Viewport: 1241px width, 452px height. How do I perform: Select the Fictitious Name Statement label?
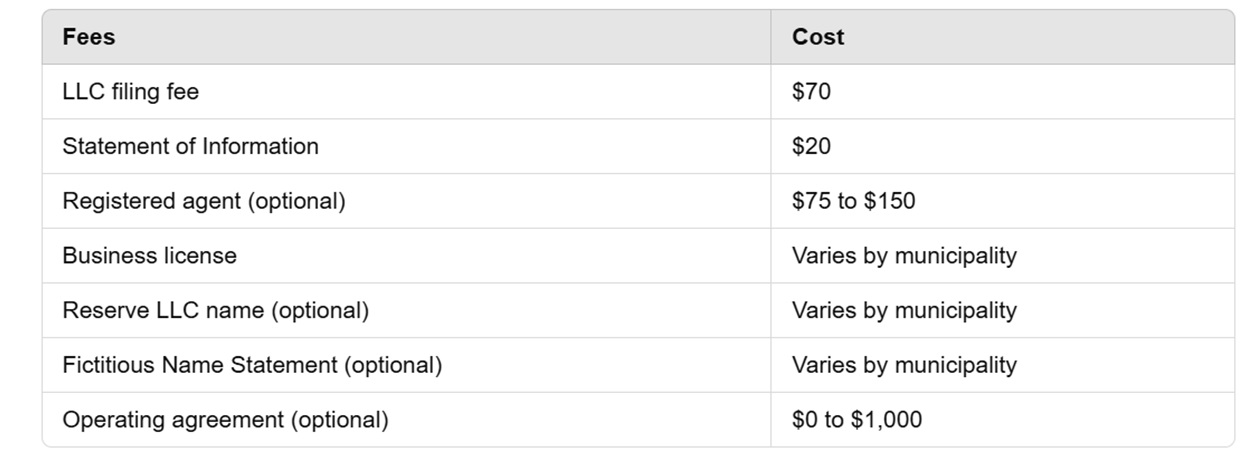pos(200,365)
